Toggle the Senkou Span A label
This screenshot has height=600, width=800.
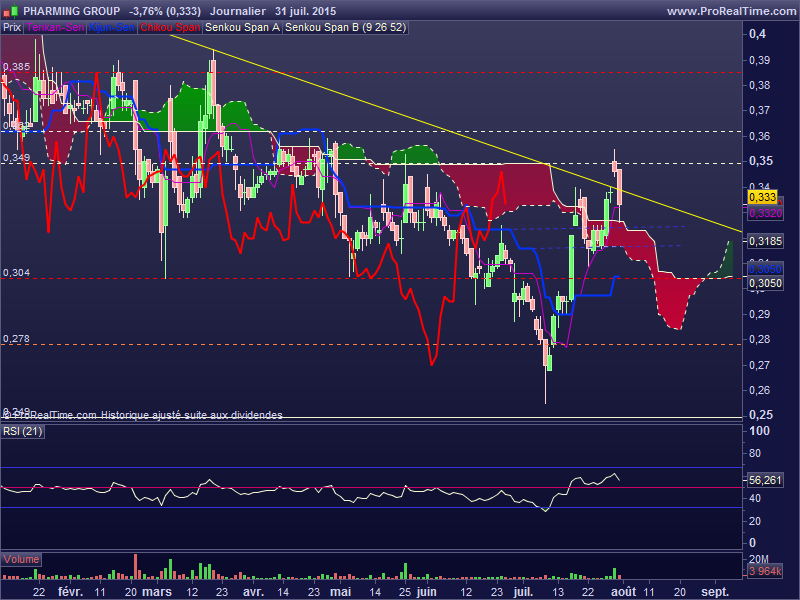tap(241, 28)
